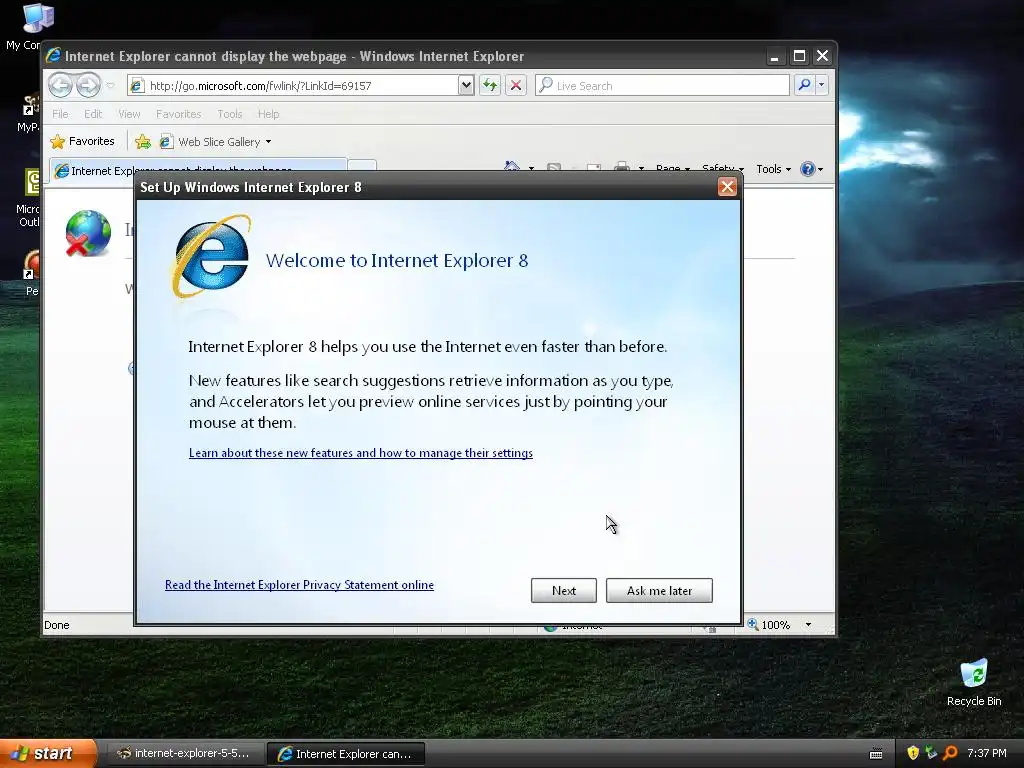
Task: Click the keyboard icon in taskbar
Action: click(876, 754)
